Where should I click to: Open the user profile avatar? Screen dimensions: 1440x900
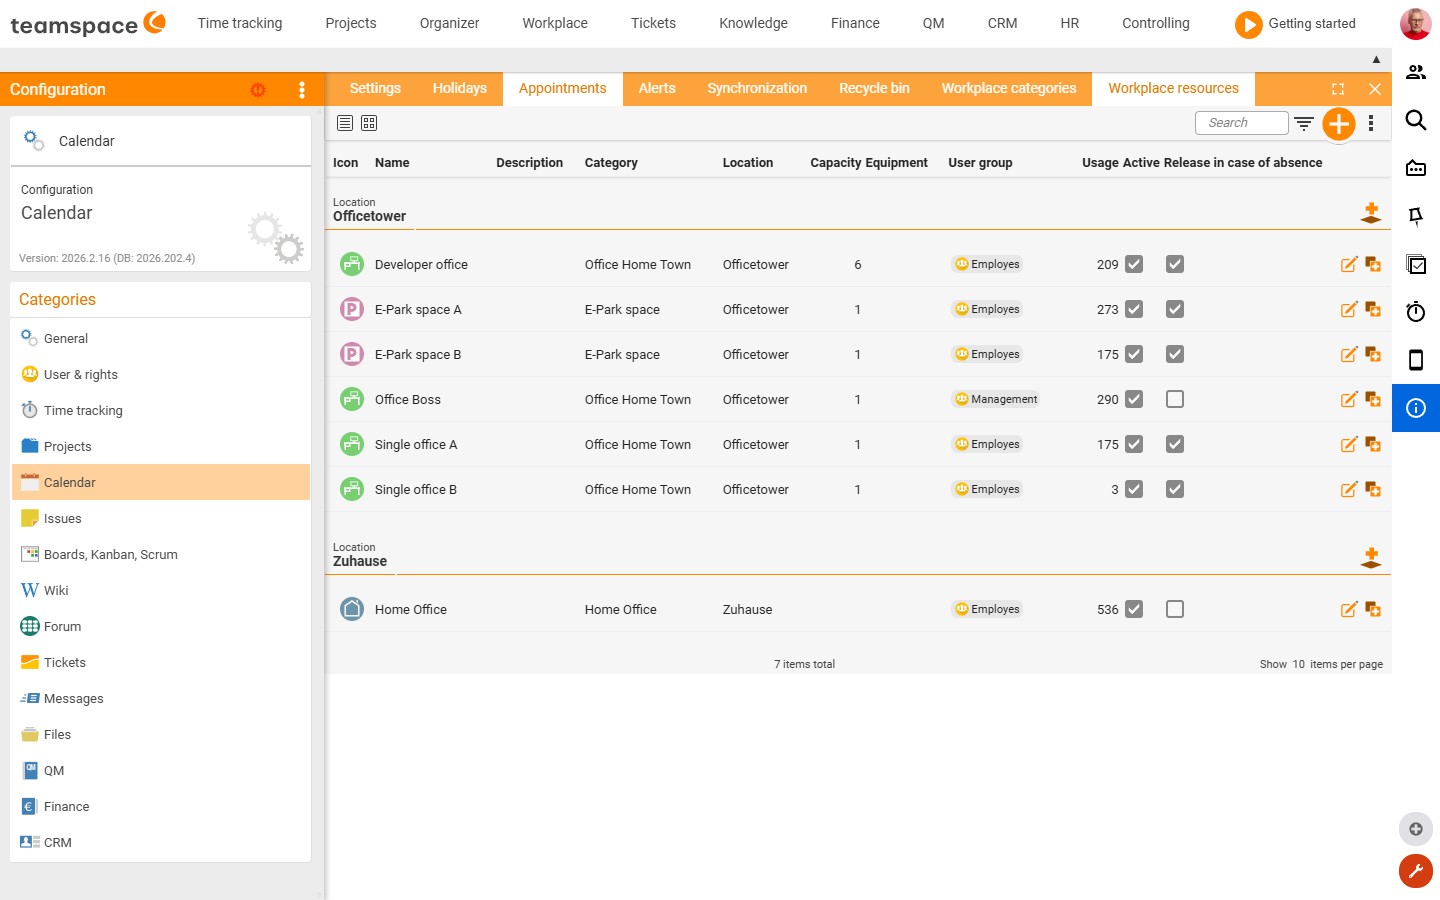1416,23
